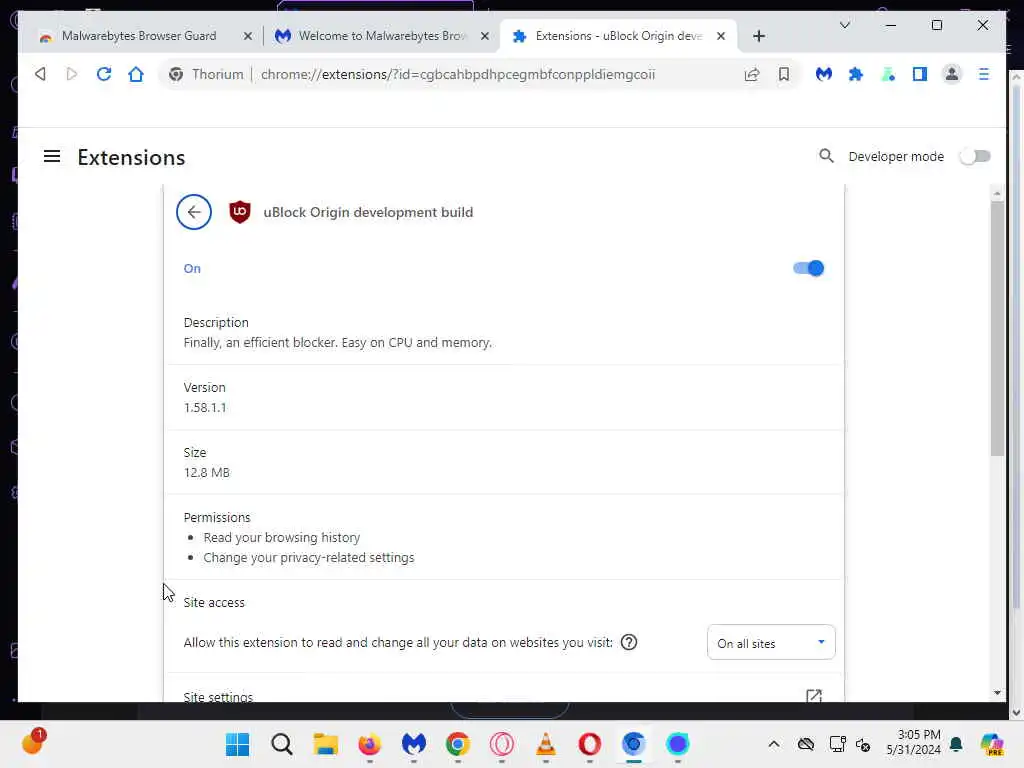Open Malwarebytes Browser Guard toolbar extension
The width and height of the screenshot is (1024, 768).
(x=824, y=74)
